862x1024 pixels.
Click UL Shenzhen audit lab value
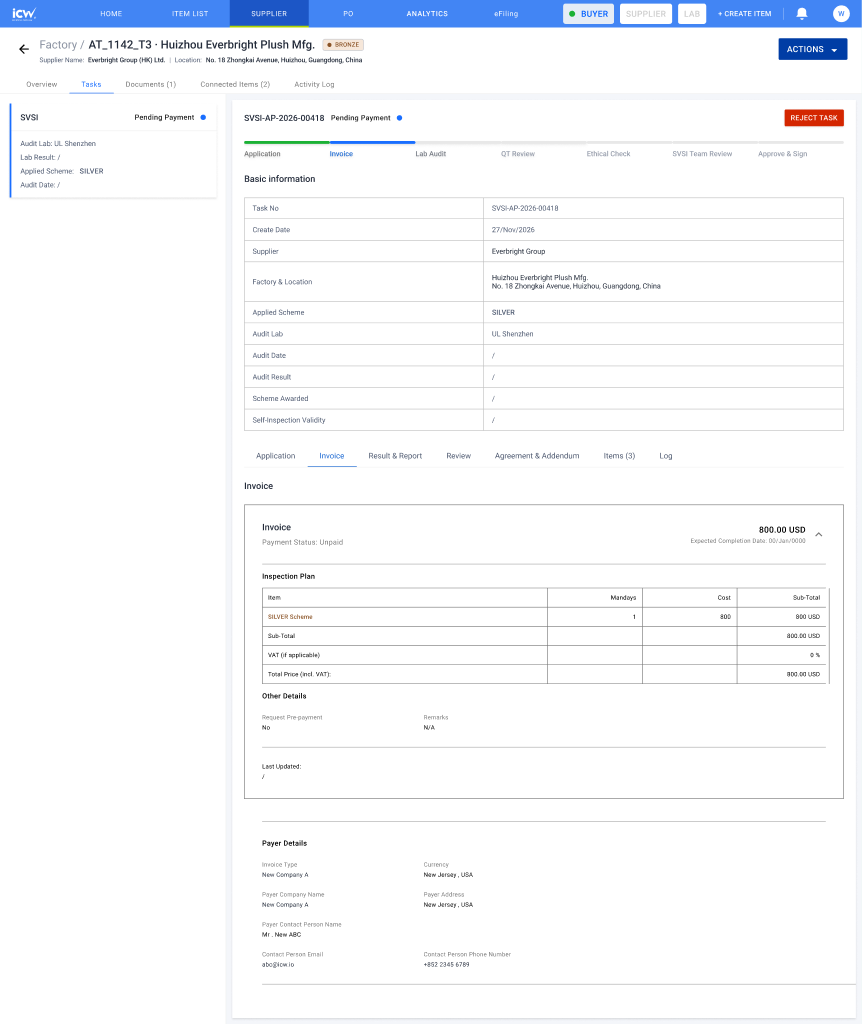coord(513,334)
